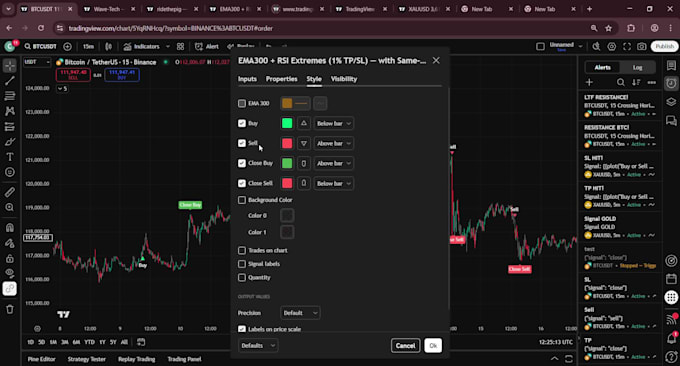Open the Strategy Tester tab

point(87,359)
